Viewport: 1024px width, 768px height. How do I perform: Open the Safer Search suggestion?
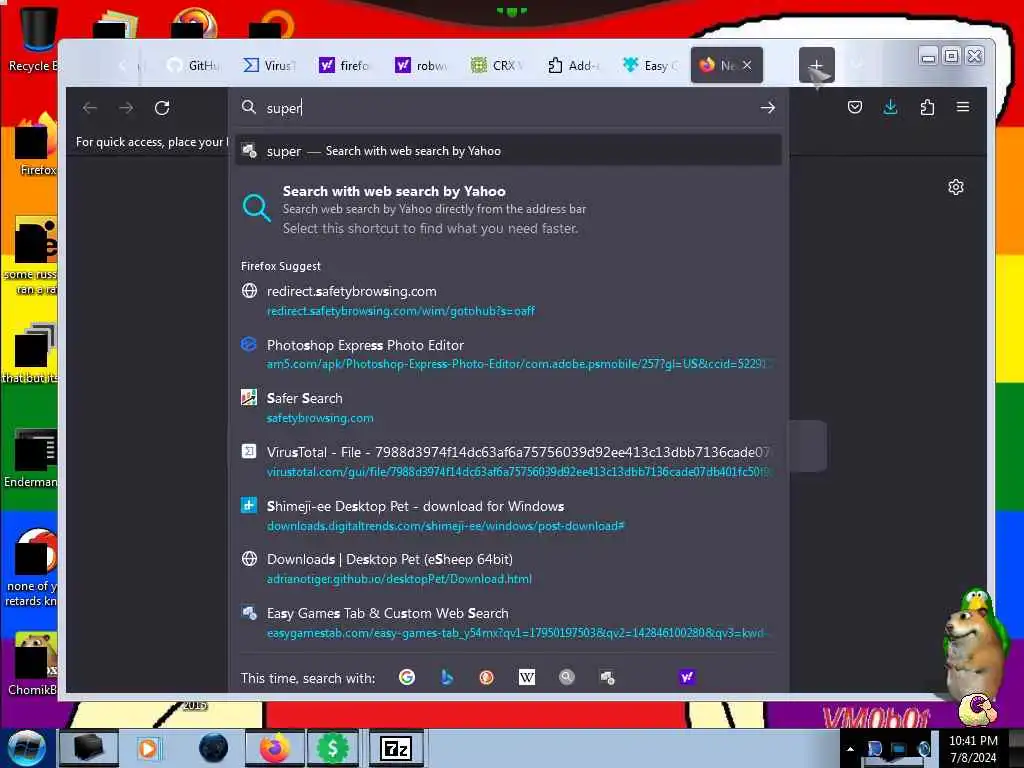click(508, 408)
